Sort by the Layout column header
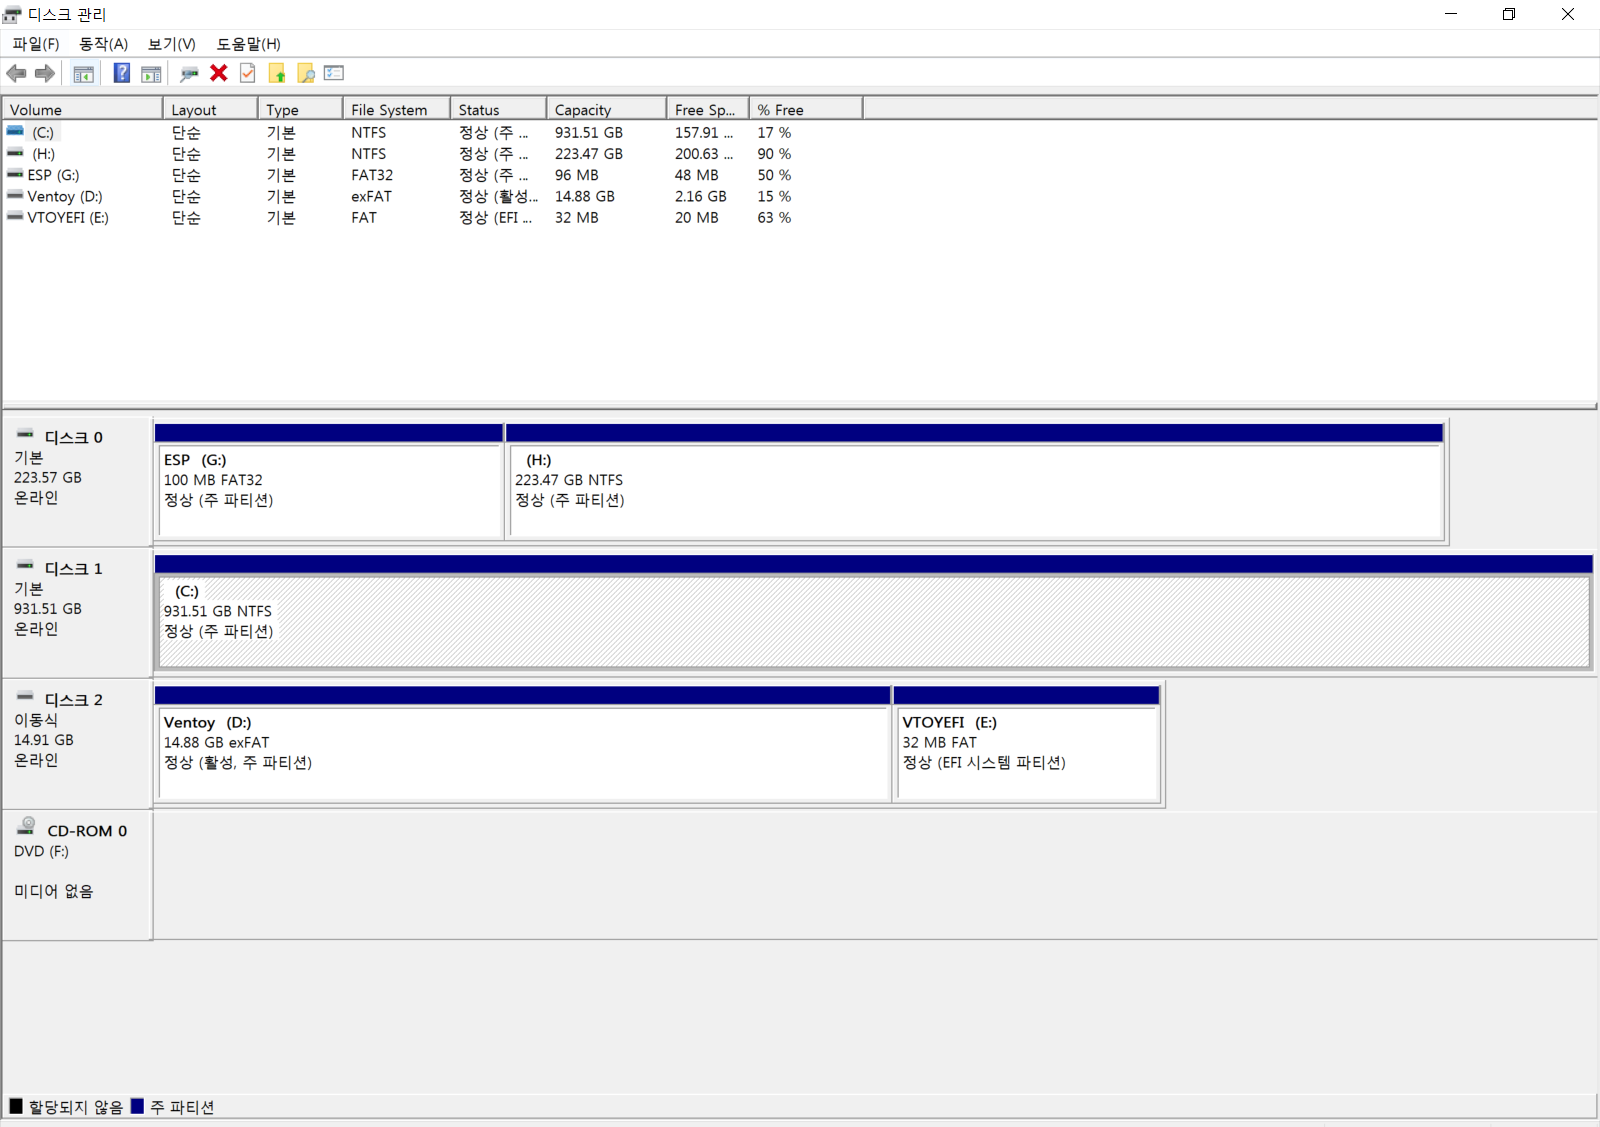The width and height of the screenshot is (1600, 1127). pyautogui.click(x=210, y=109)
